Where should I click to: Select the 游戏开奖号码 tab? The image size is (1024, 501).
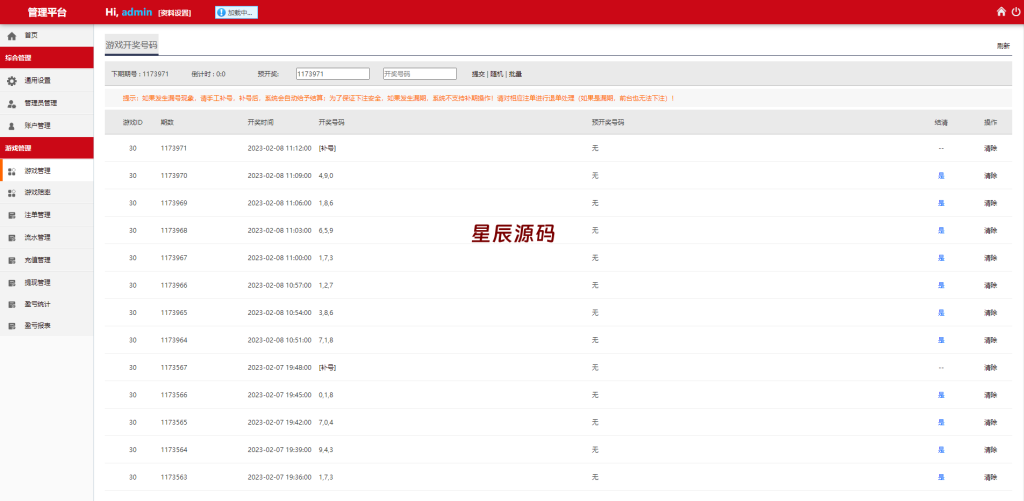click(x=131, y=46)
